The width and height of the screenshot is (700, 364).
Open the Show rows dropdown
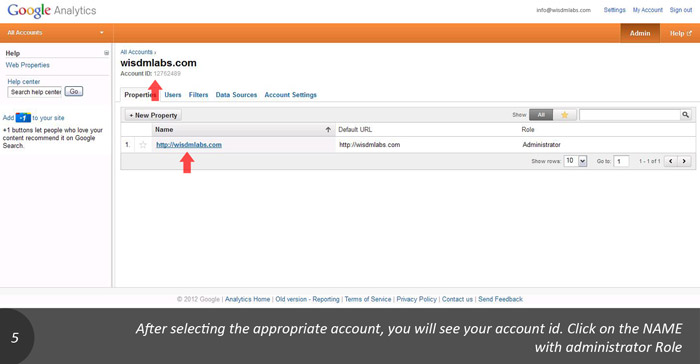[x=575, y=161]
